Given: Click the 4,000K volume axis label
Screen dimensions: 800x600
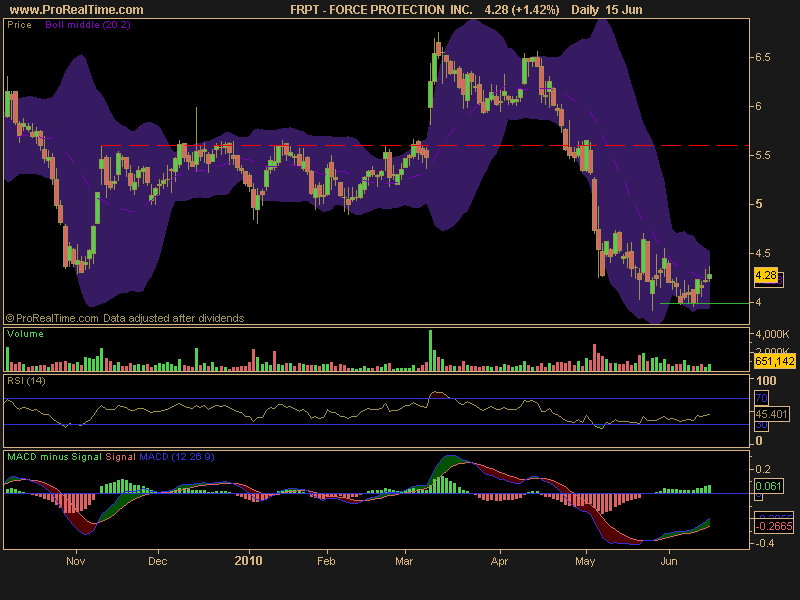Looking at the screenshot, I should pyautogui.click(x=772, y=335).
